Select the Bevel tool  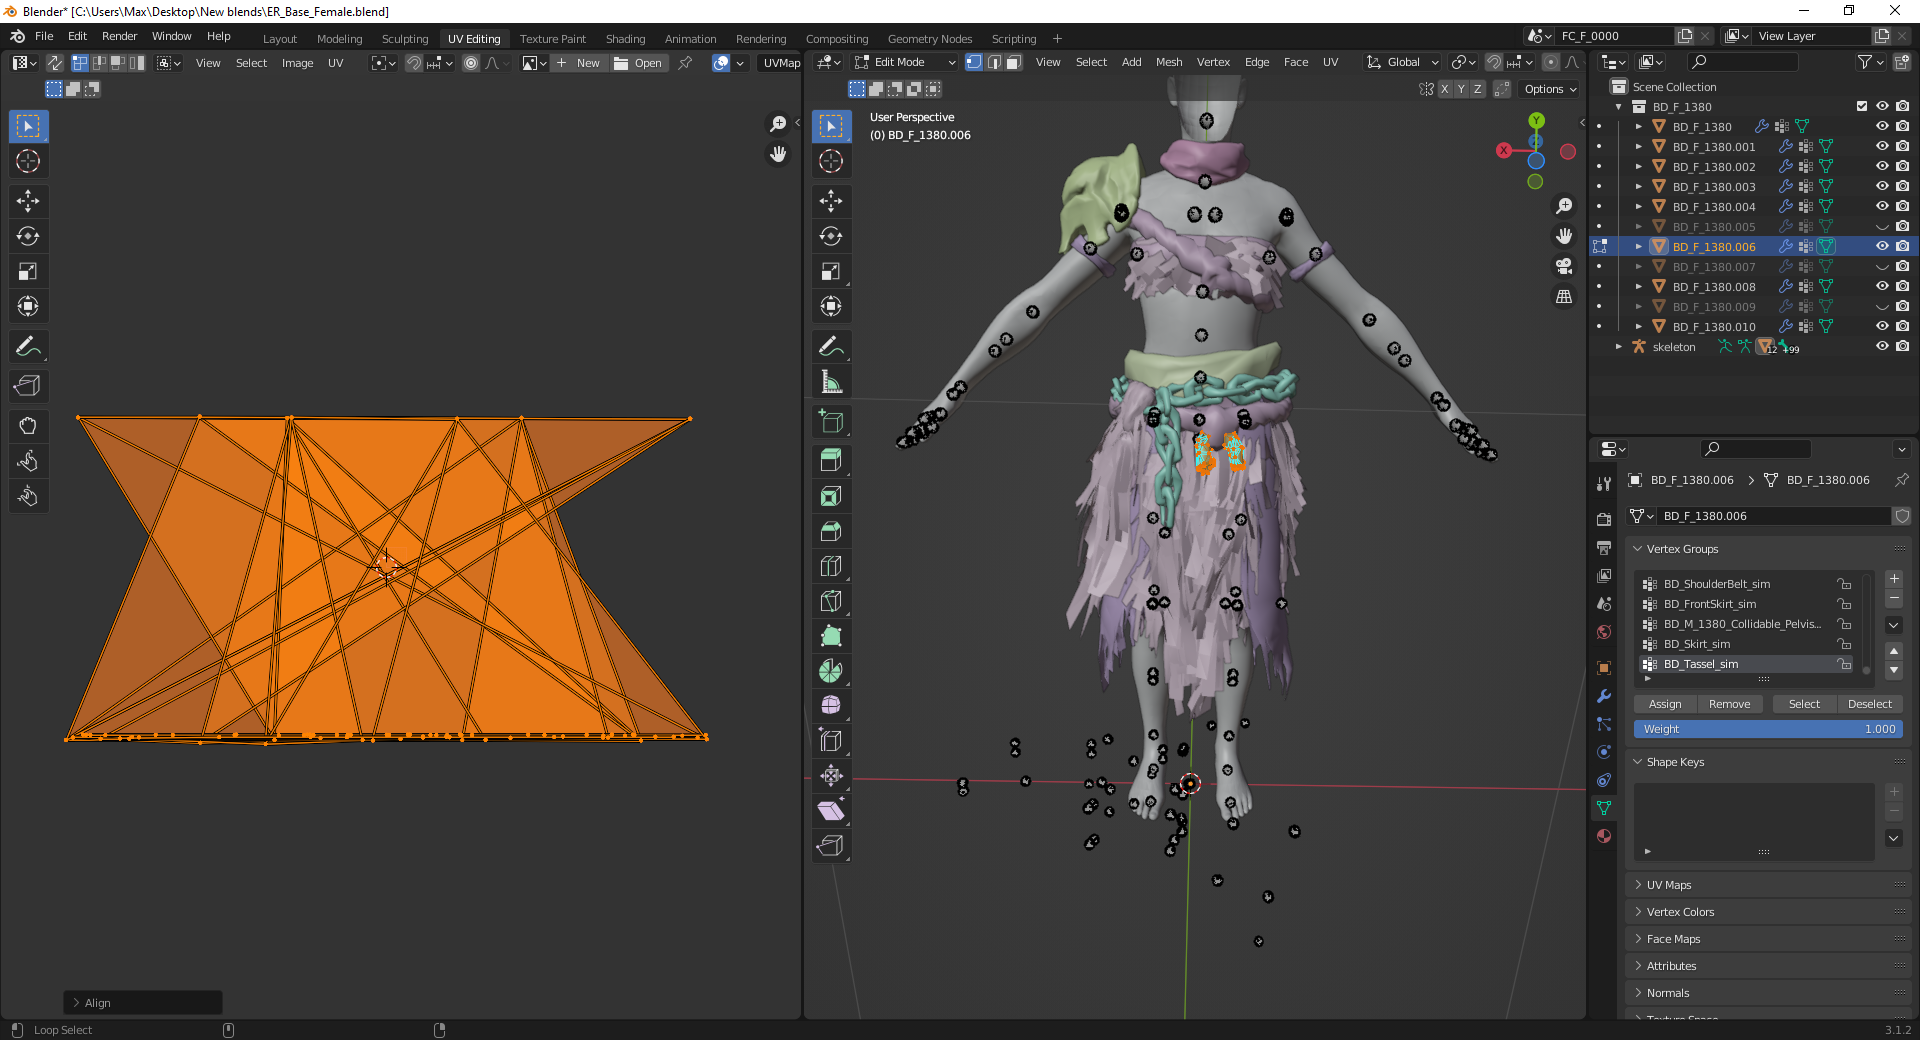pyautogui.click(x=831, y=531)
